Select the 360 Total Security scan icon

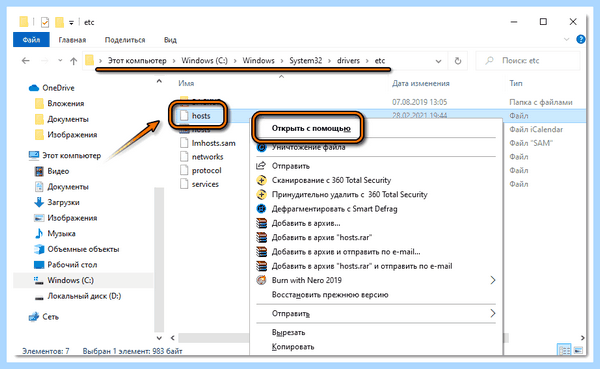261,180
